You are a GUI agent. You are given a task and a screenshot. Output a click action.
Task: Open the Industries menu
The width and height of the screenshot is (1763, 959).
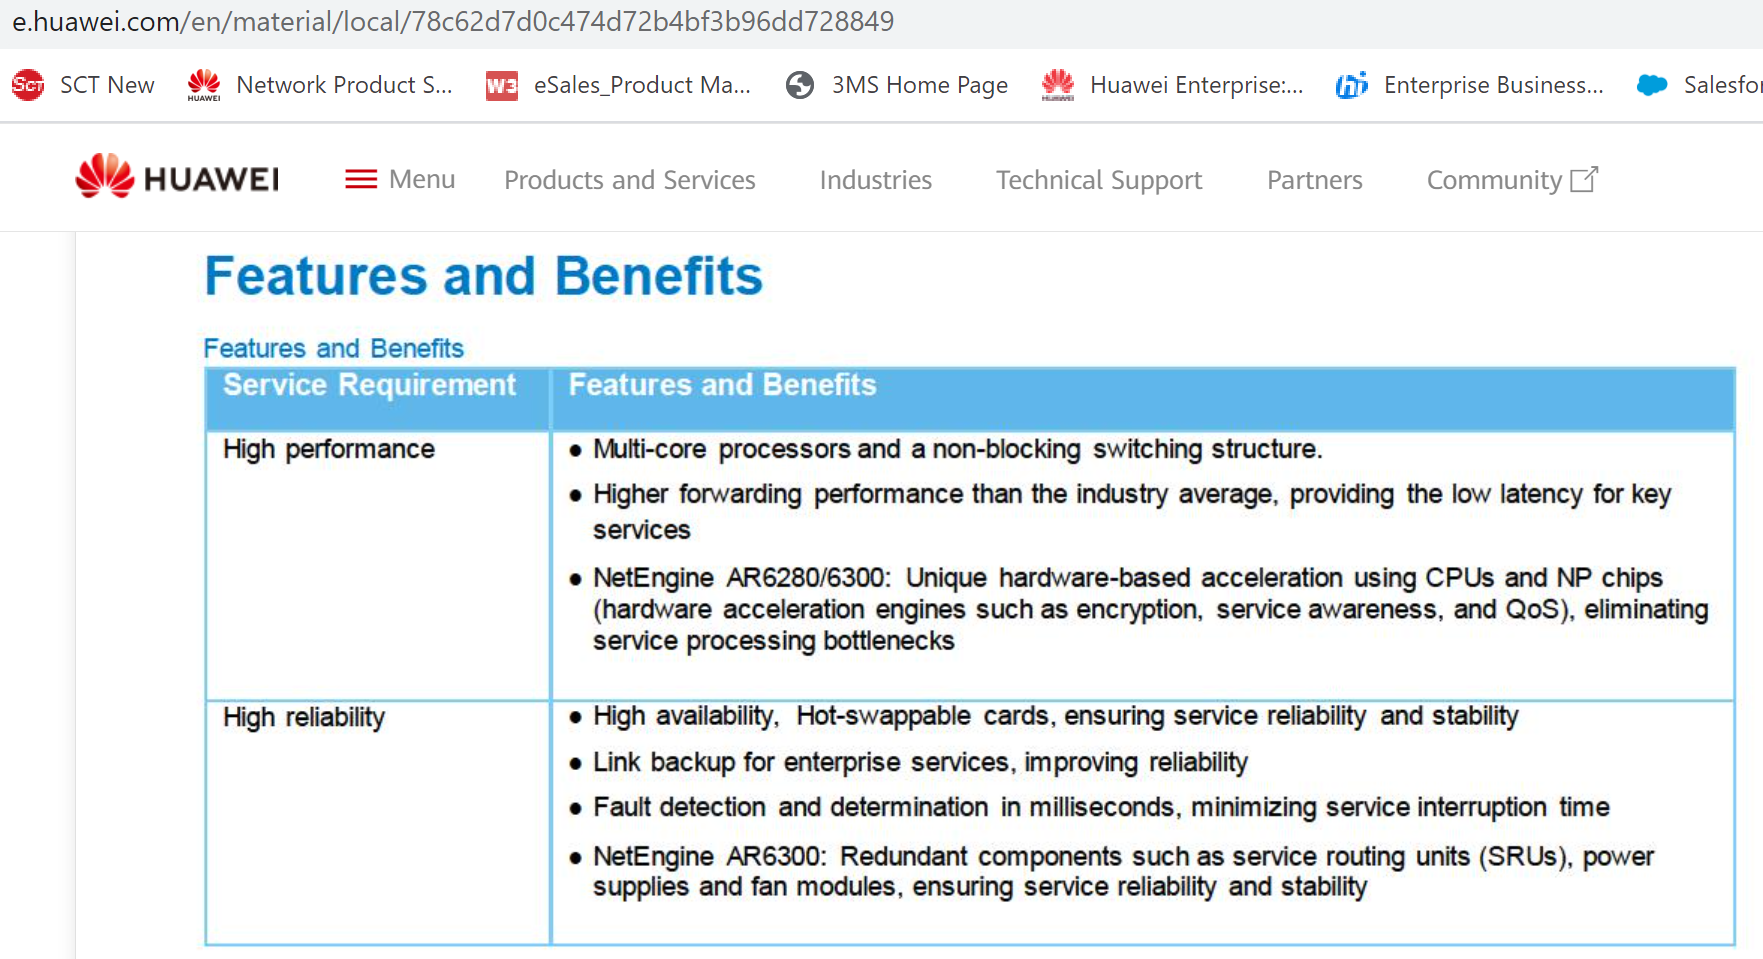click(x=876, y=180)
